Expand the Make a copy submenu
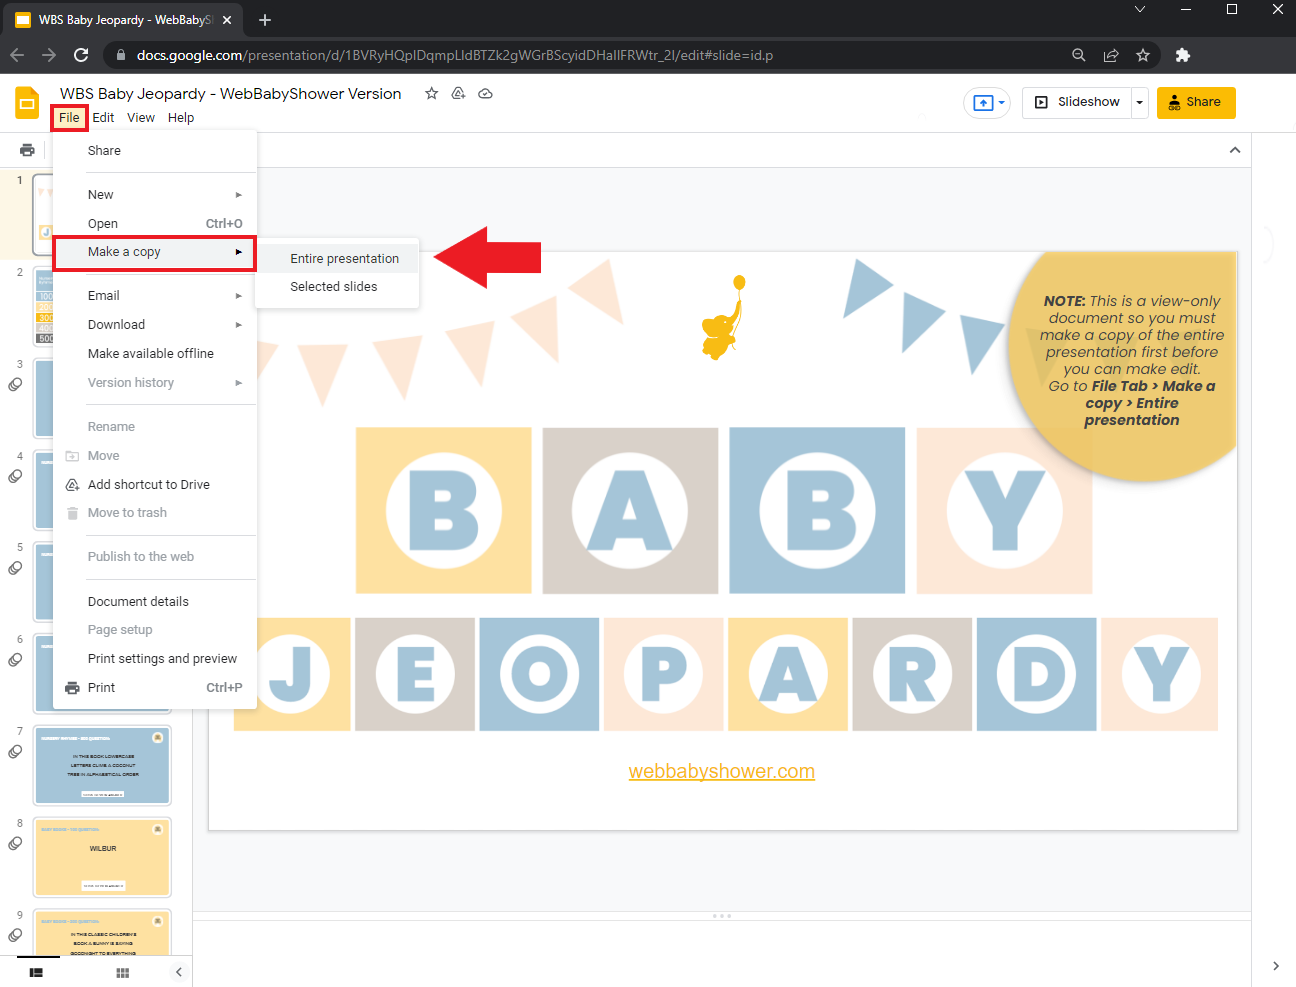Screen dimensions: 1296x987 pyautogui.click(x=155, y=252)
